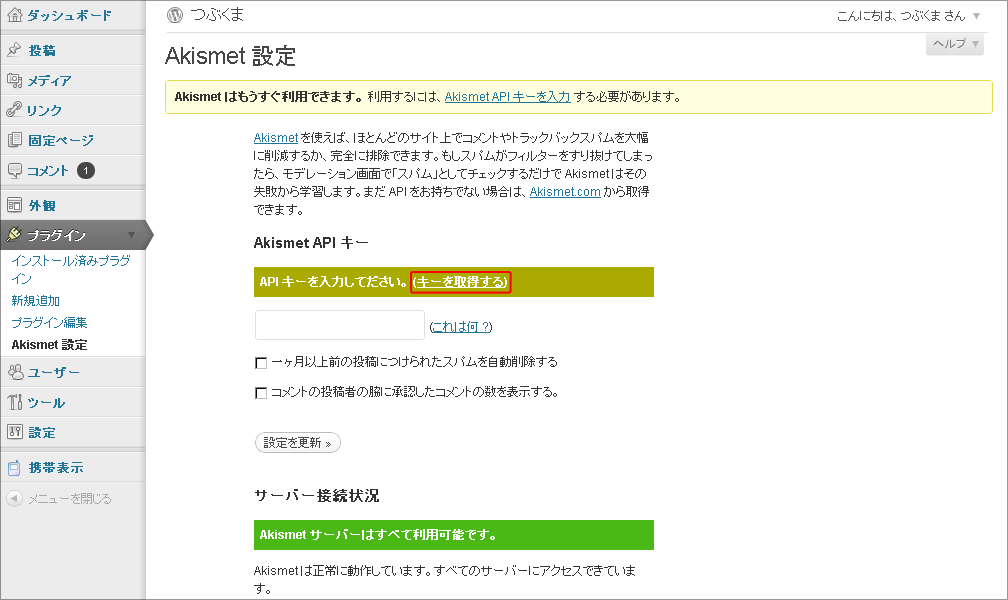Click the tools icon beside ツール

tap(15, 402)
